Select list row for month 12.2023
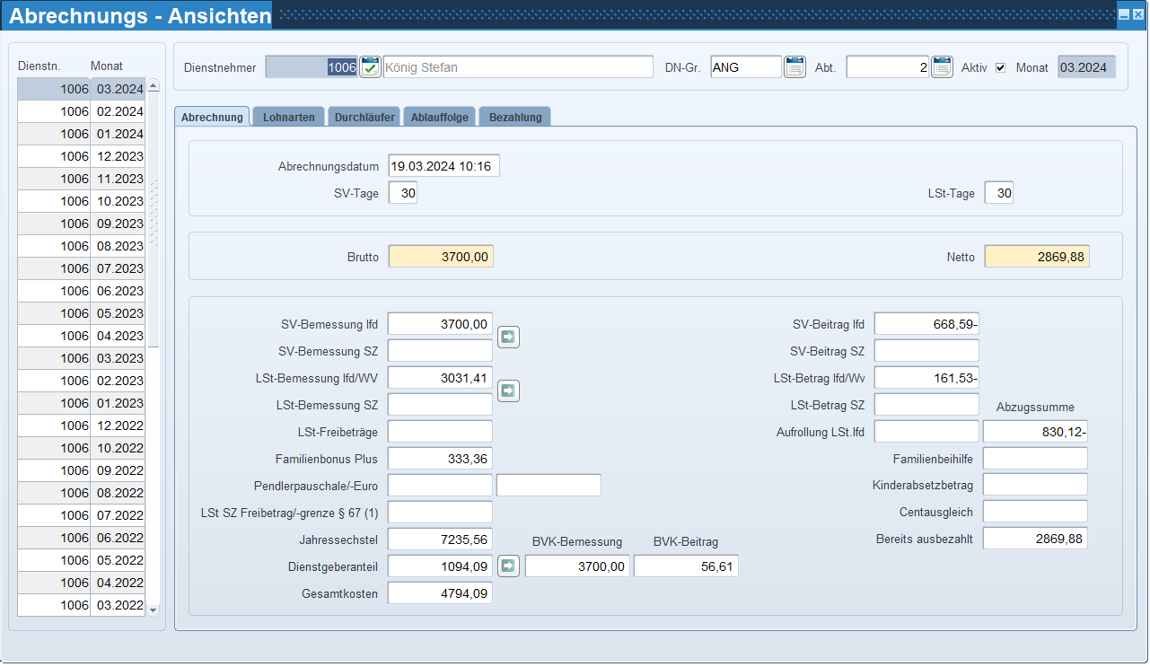The height and width of the screenshot is (667, 1150). click(81, 156)
